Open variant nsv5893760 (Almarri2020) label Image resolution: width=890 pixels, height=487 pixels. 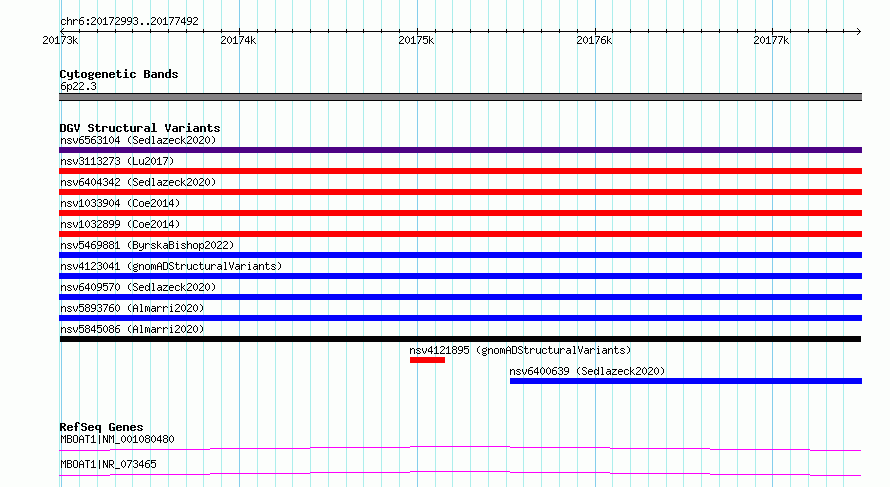point(132,308)
